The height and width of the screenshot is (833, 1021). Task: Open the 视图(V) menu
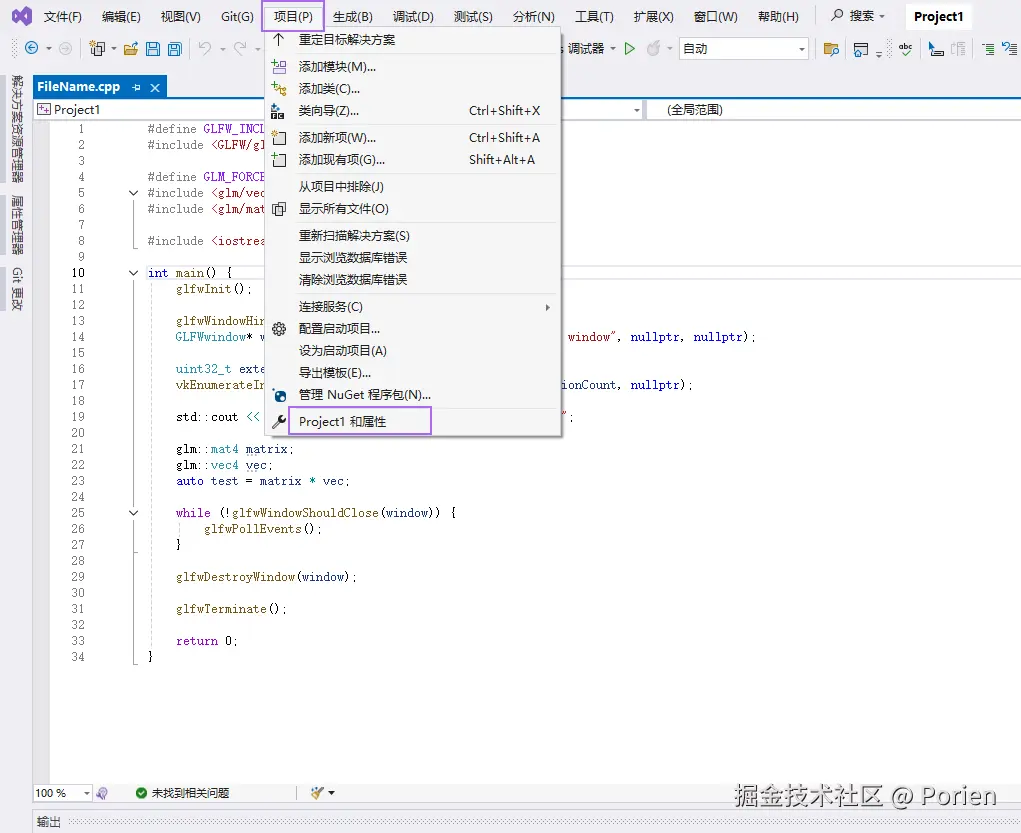[180, 16]
